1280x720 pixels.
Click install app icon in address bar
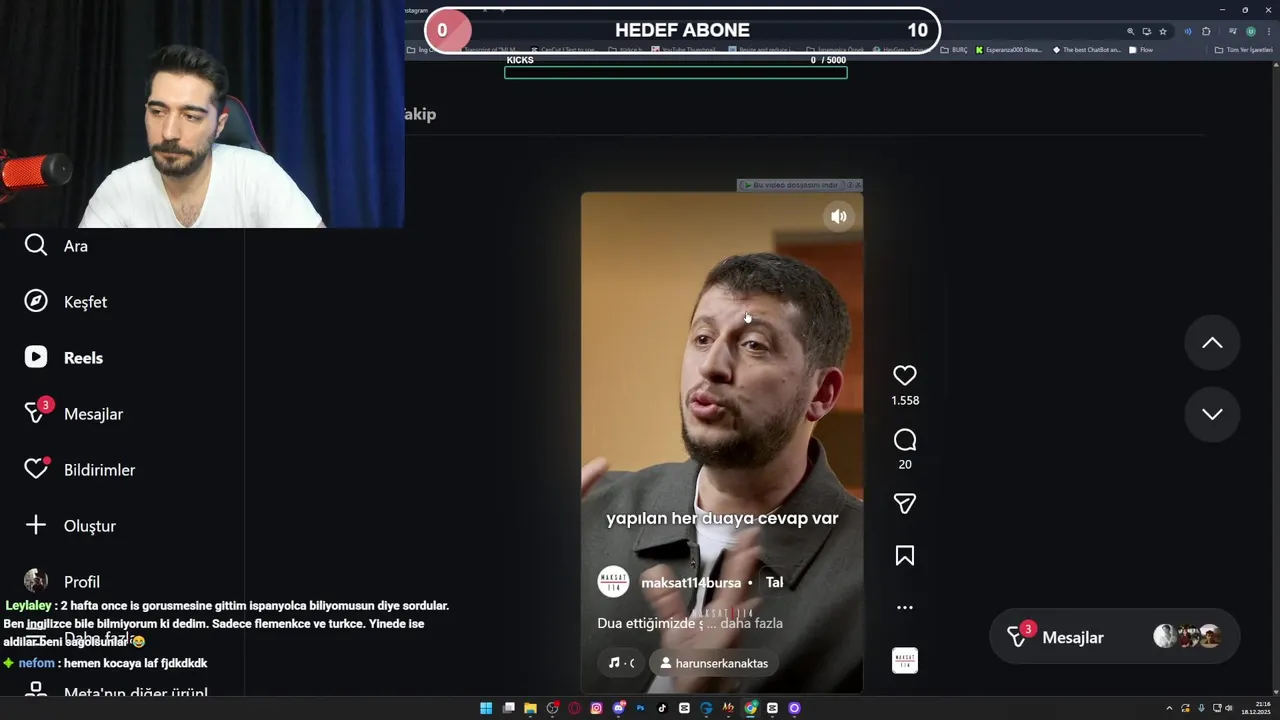point(1147,31)
